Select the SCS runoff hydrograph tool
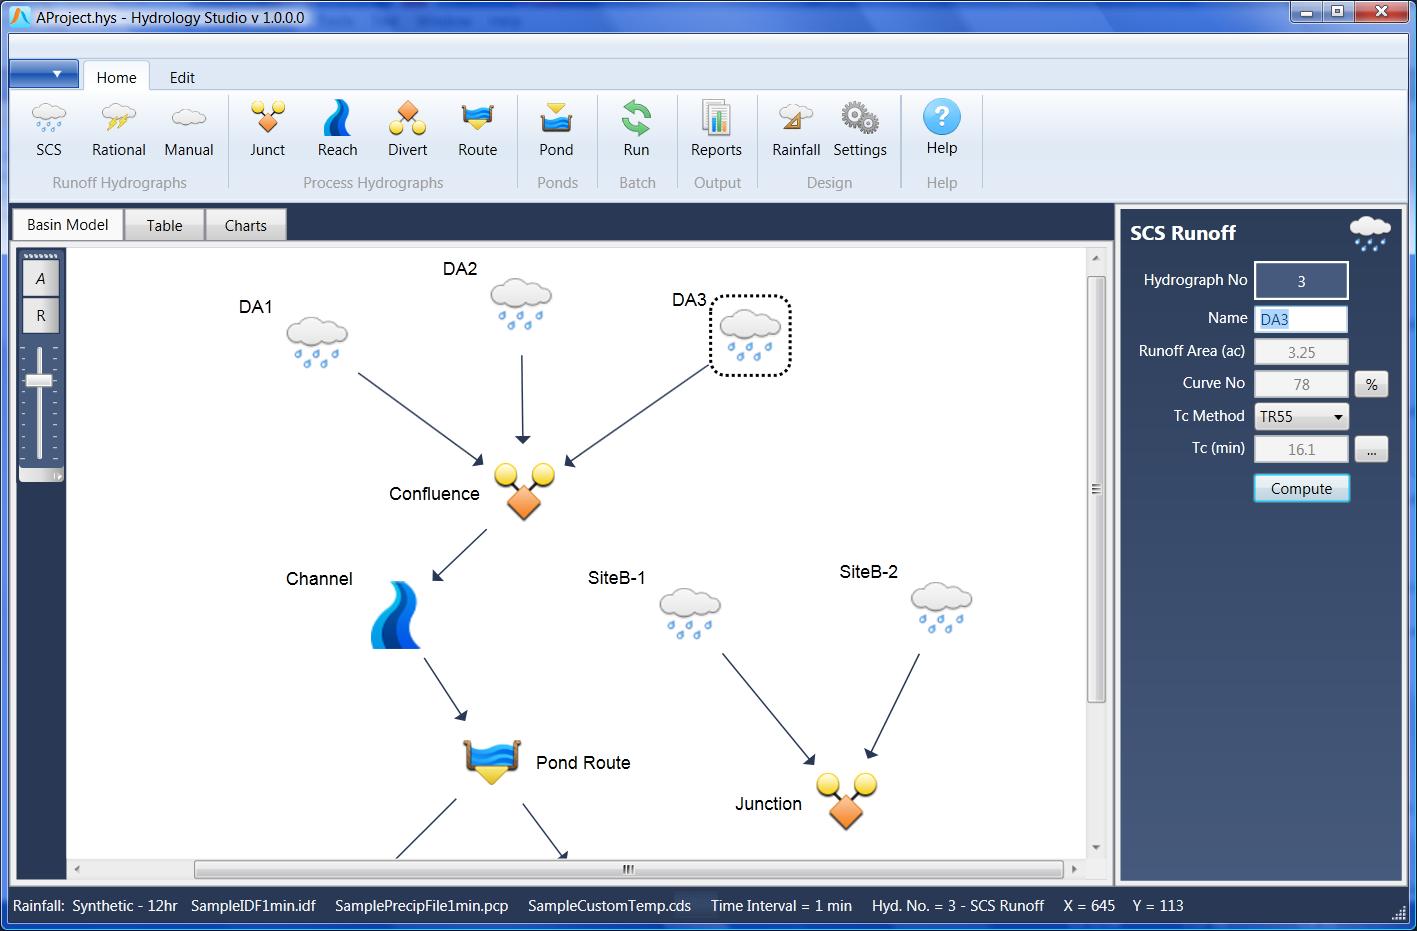 coord(48,130)
